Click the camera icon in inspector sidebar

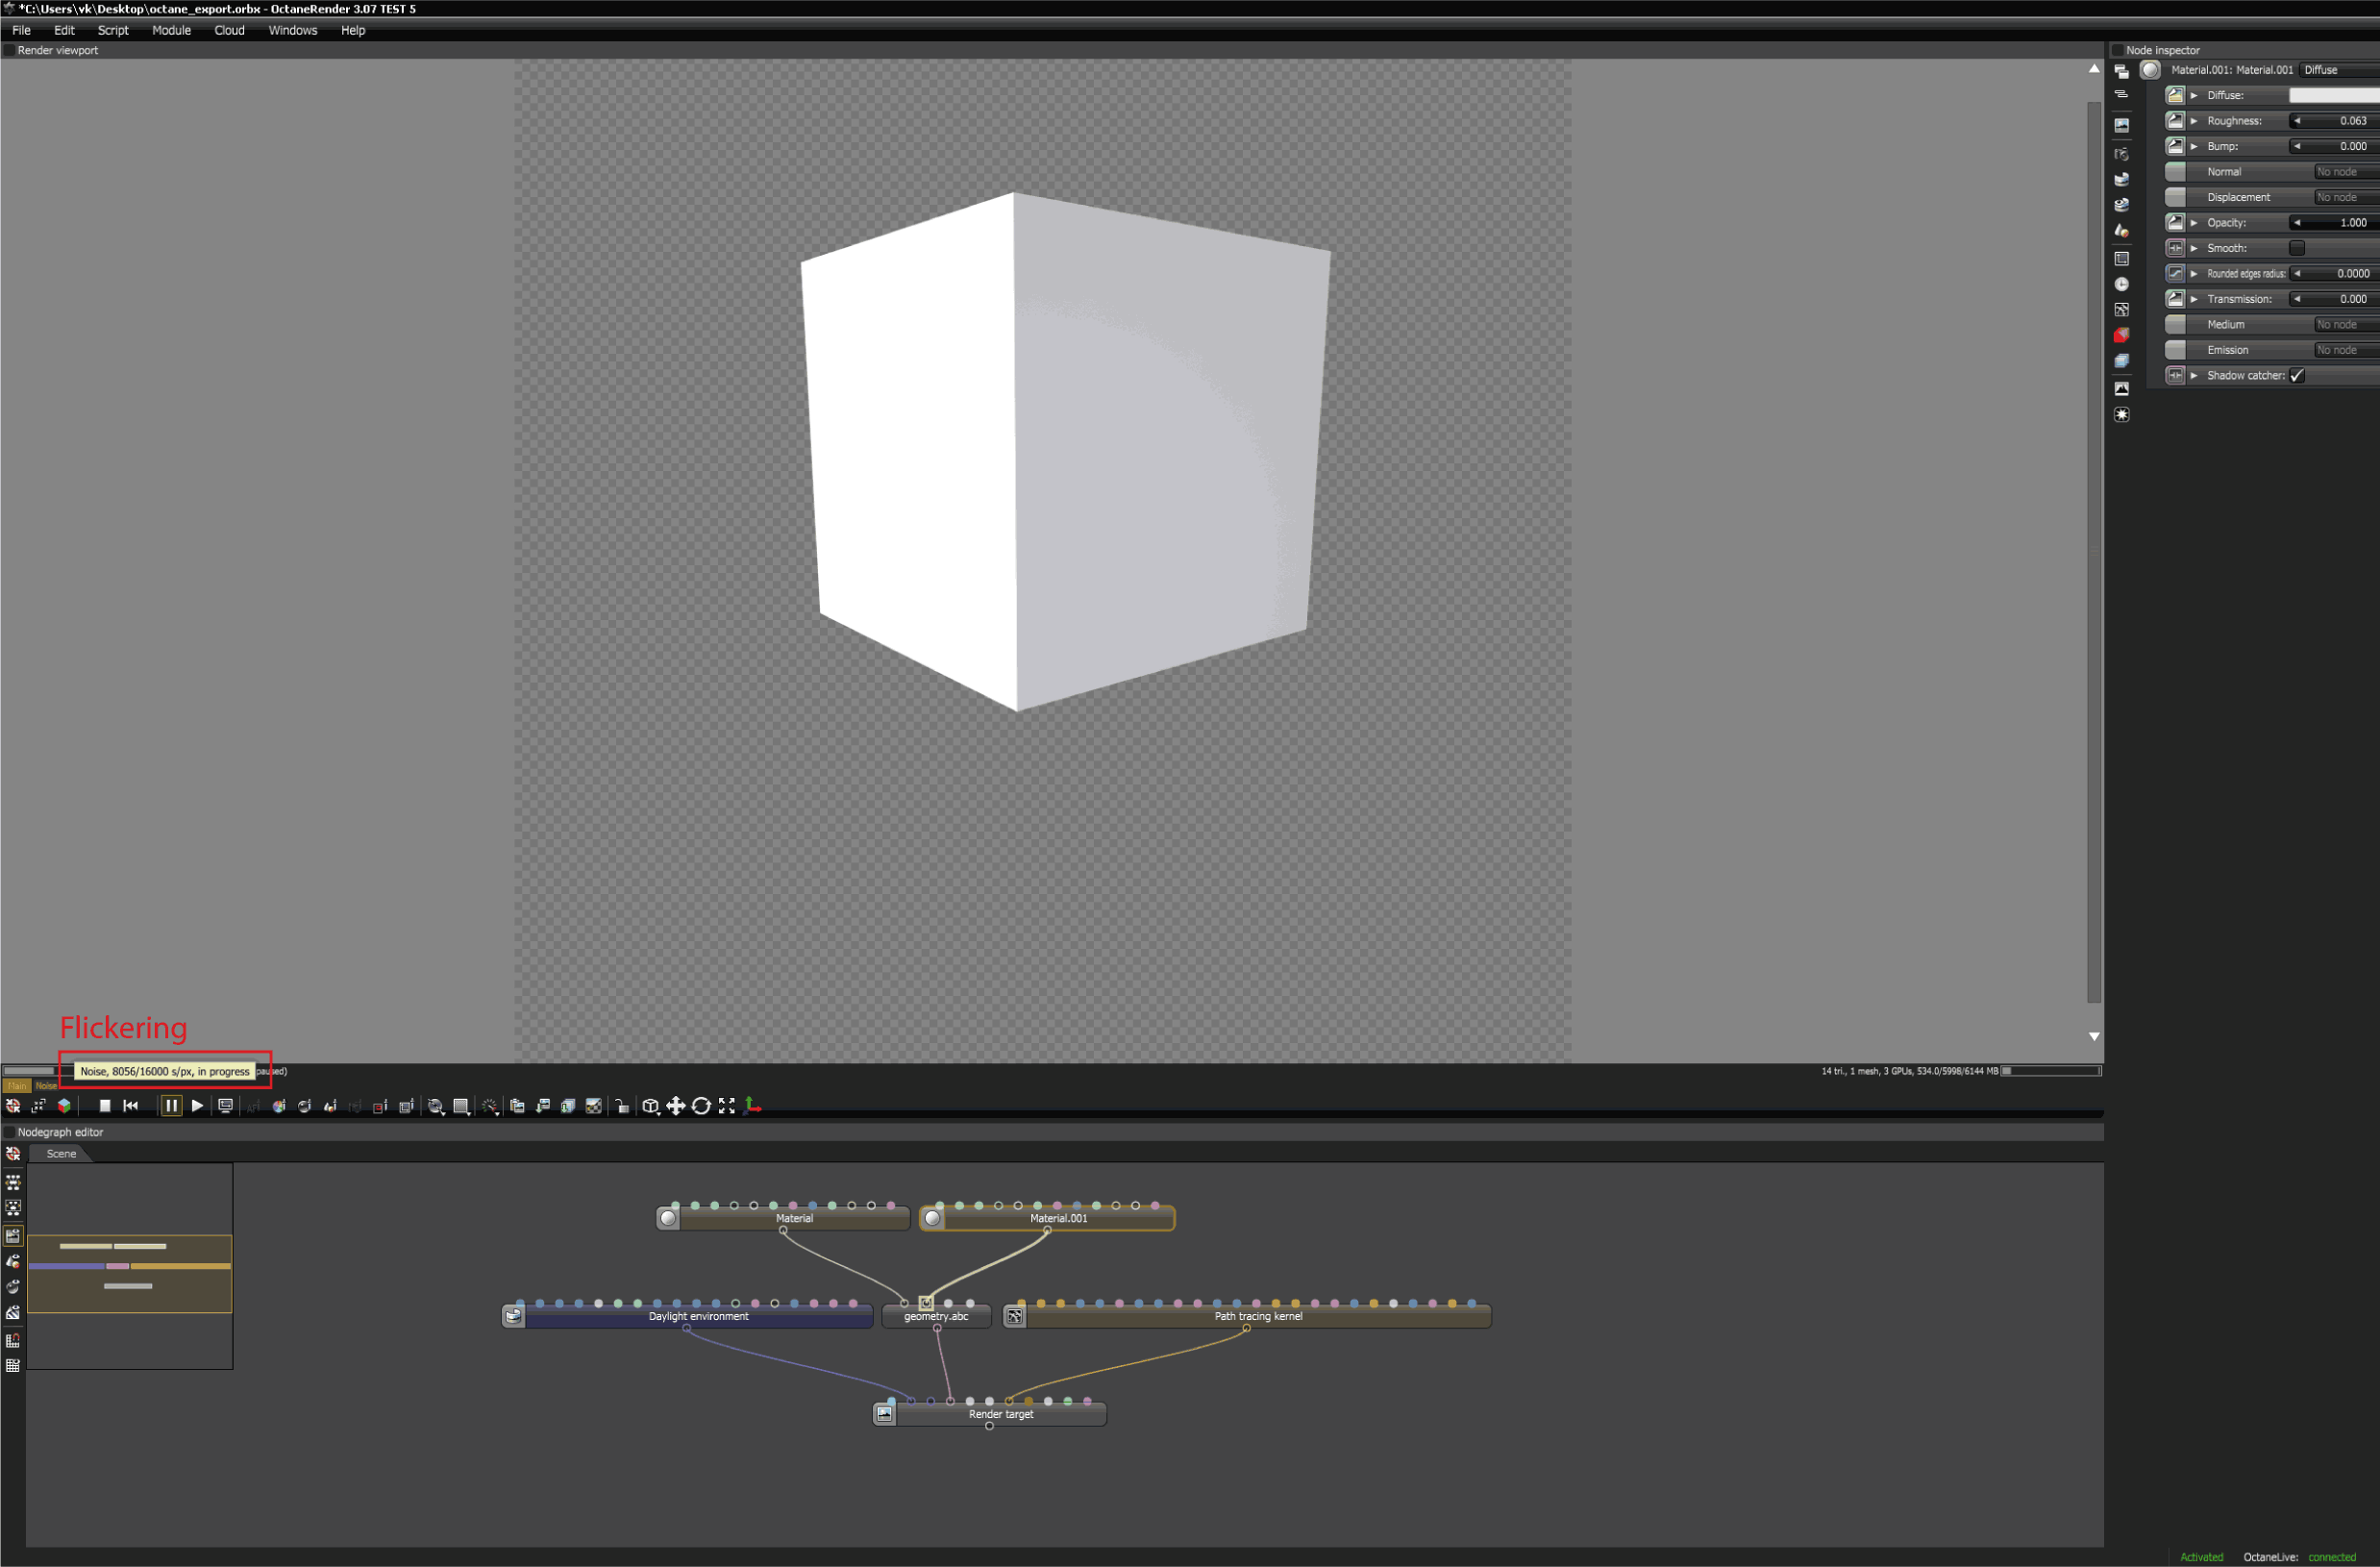[2121, 155]
